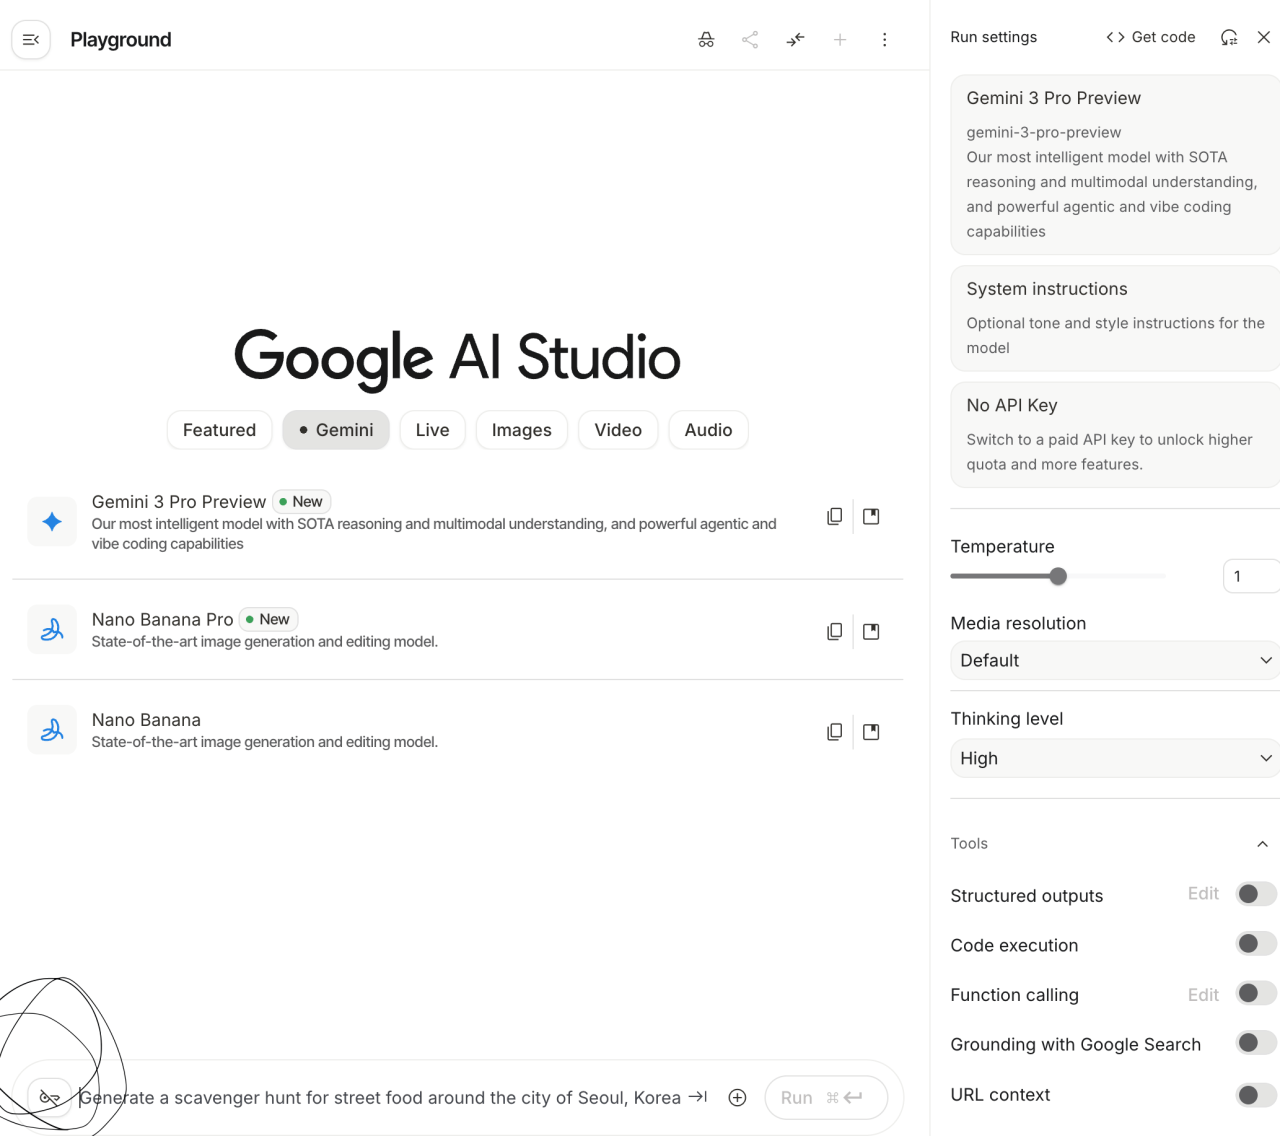Copy model ID for Nano Banana
The width and height of the screenshot is (1280, 1136).
(834, 731)
